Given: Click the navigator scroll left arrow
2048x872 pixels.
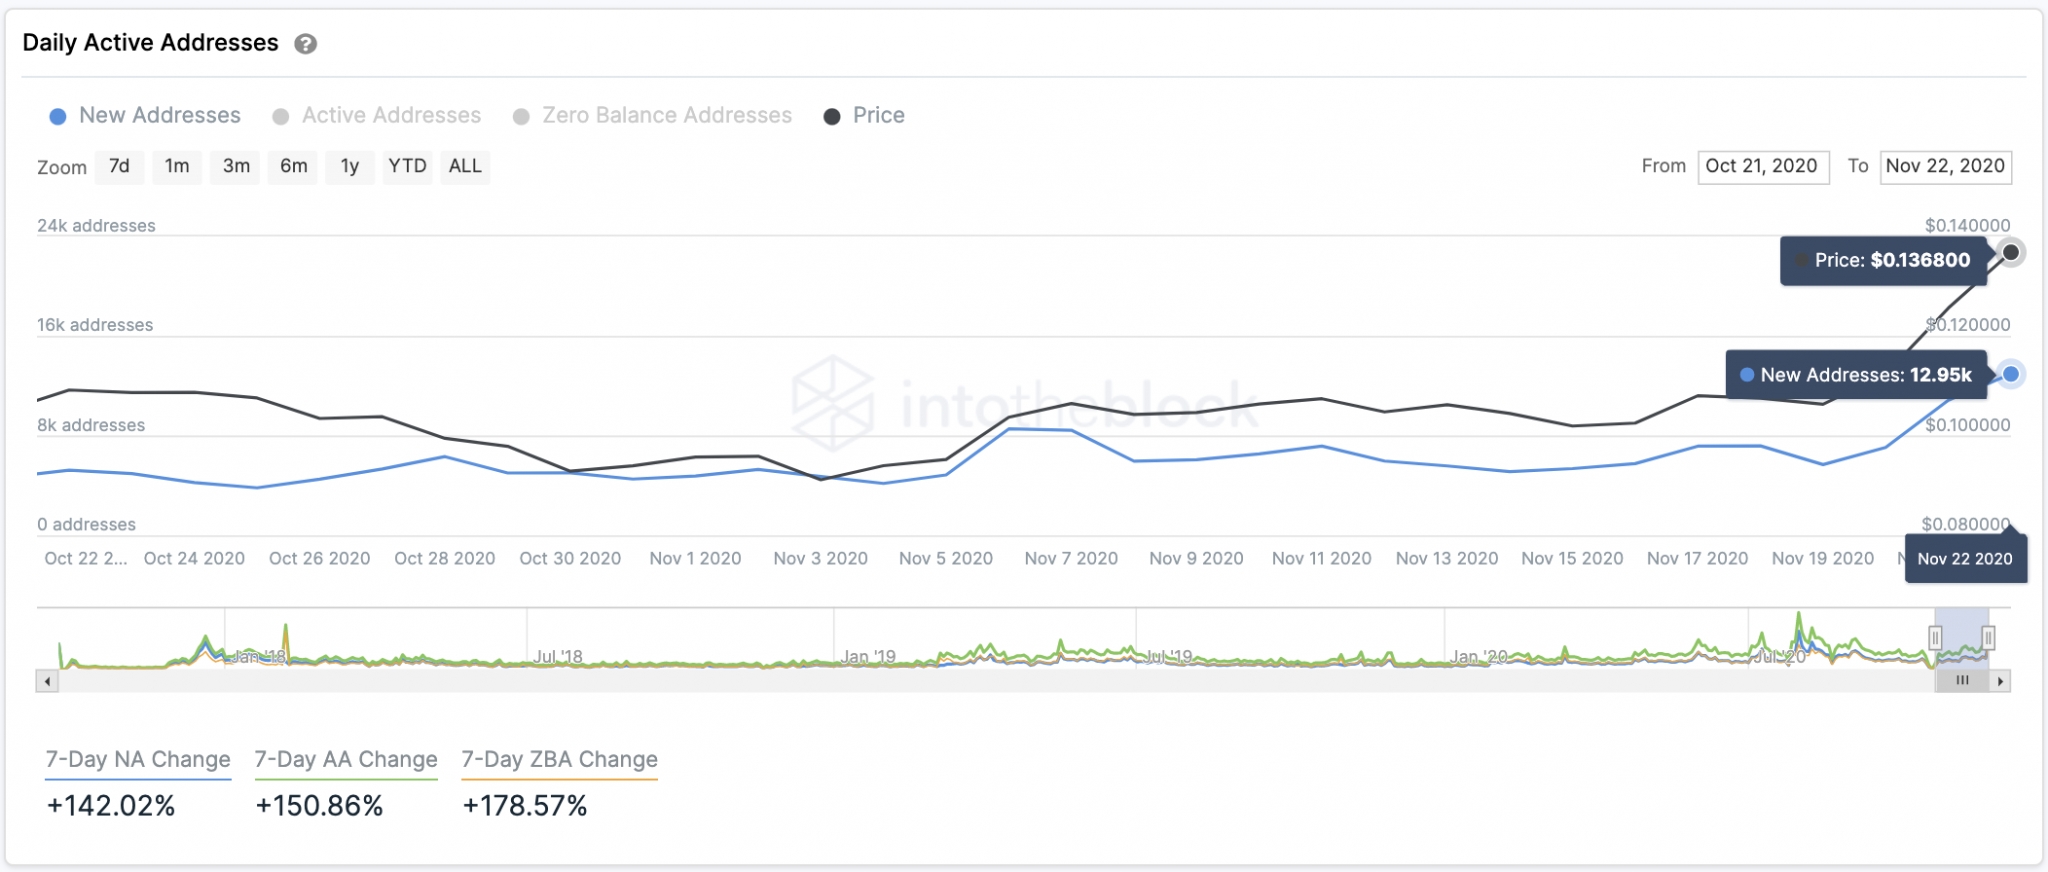Looking at the screenshot, I should 47,681.
